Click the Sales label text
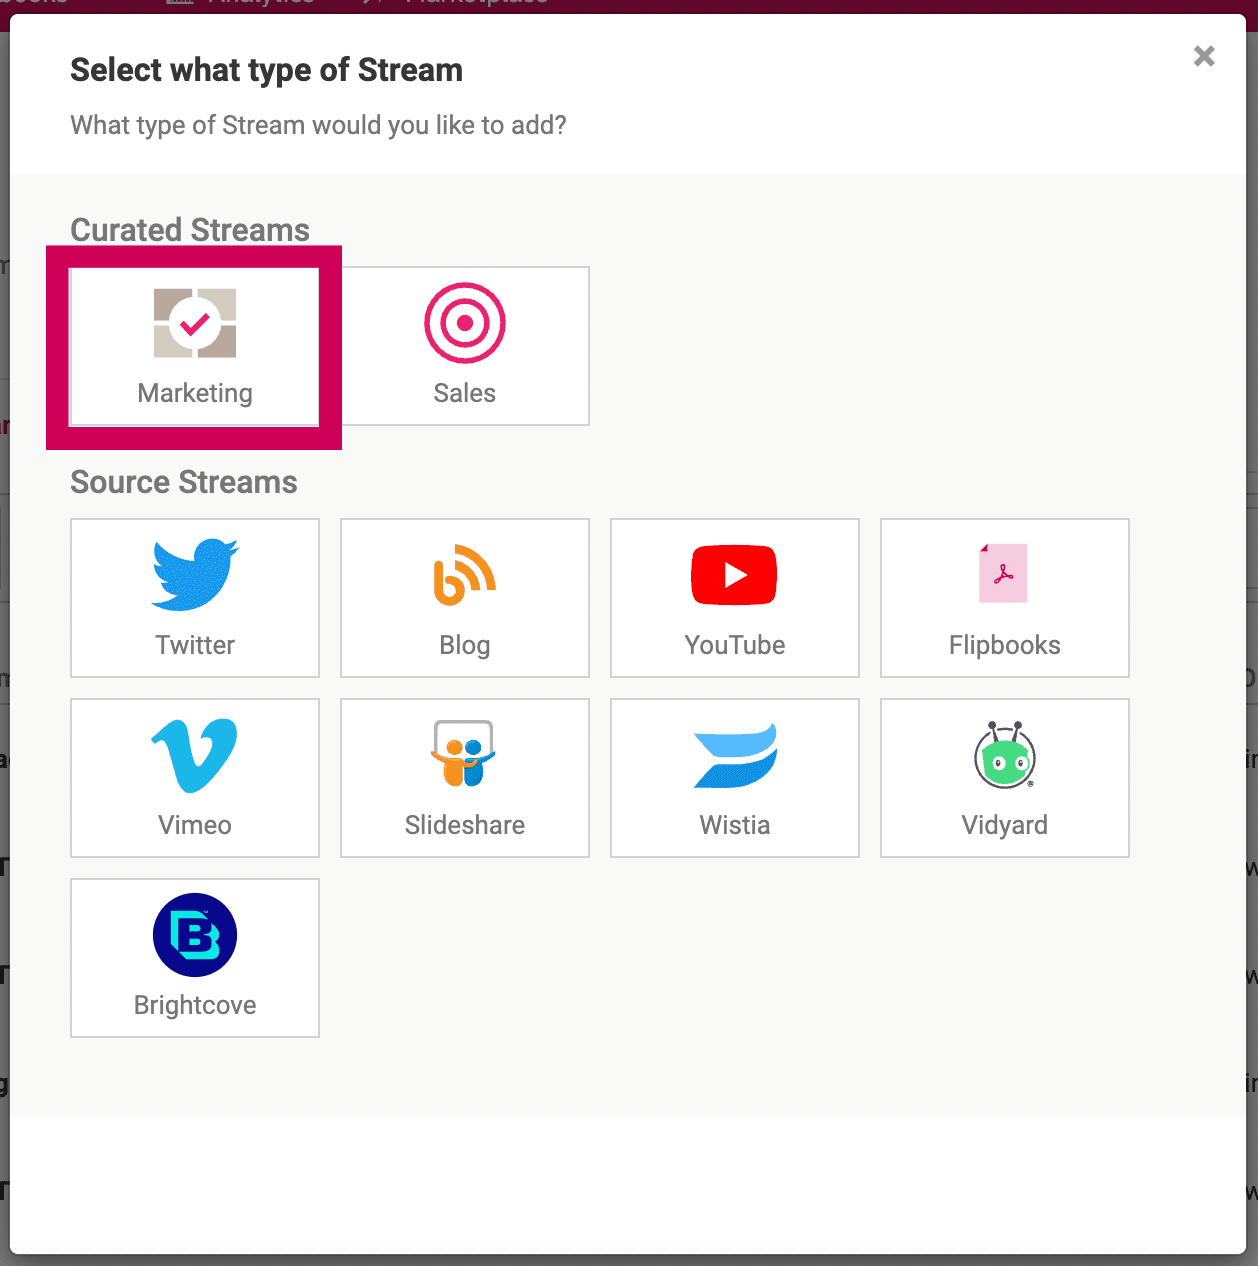The height and width of the screenshot is (1266, 1258). click(465, 393)
